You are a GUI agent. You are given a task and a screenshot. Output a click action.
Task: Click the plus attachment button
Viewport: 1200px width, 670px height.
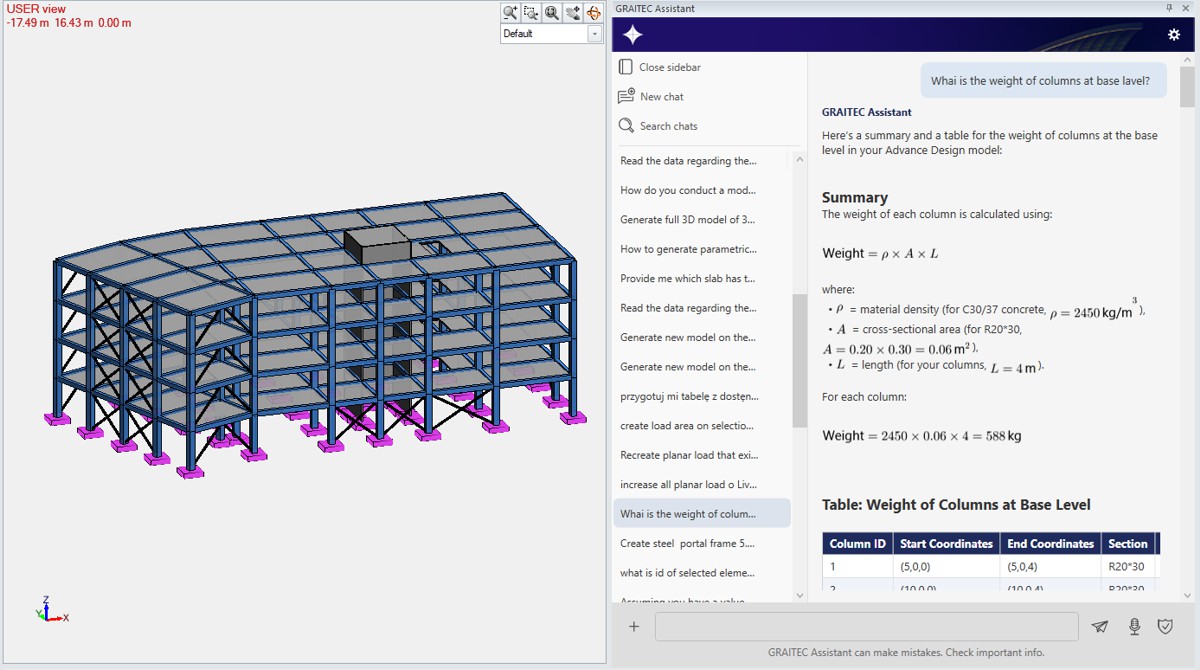pyautogui.click(x=634, y=627)
